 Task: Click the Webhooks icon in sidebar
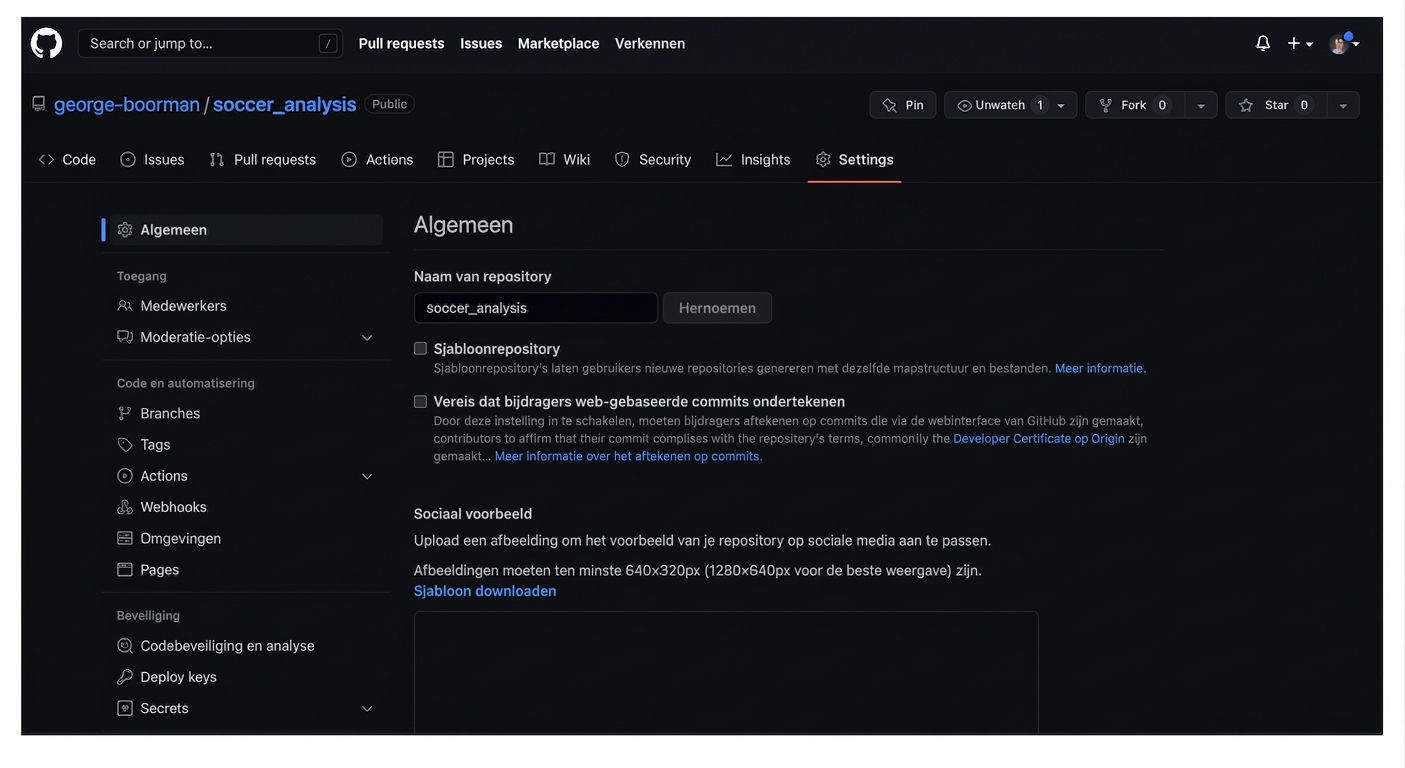pos(125,507)
